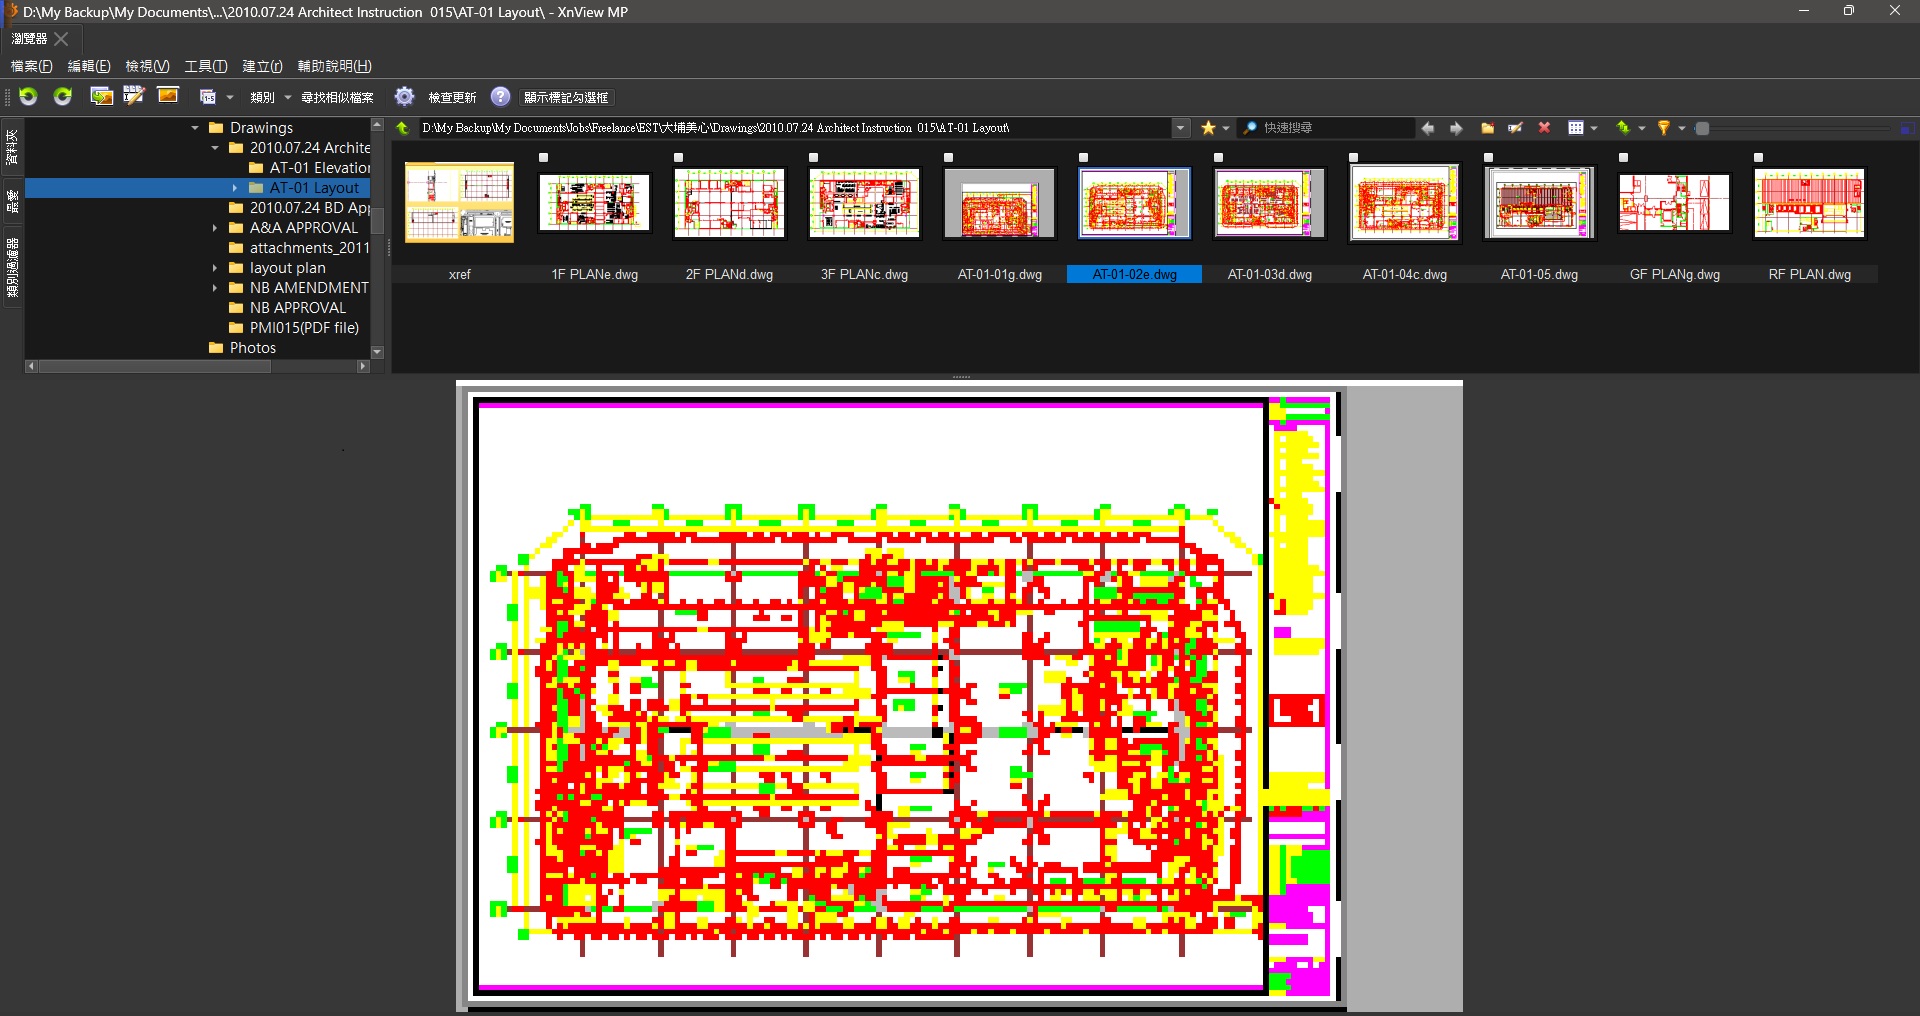1920x1016 pixels.
Task: Navigate back with the left arrow icon
Action: tap(1428, 128)
